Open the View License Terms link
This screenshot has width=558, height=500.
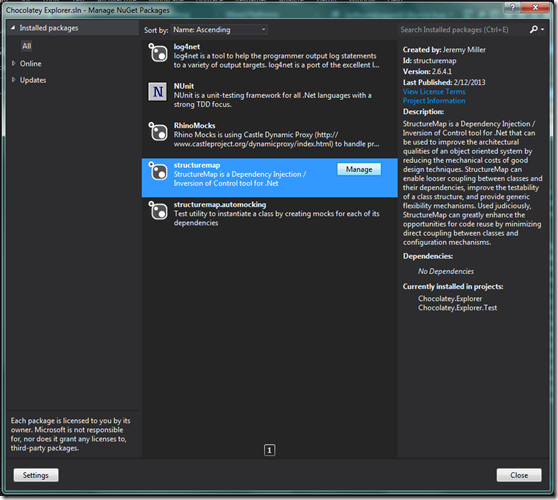434,91
